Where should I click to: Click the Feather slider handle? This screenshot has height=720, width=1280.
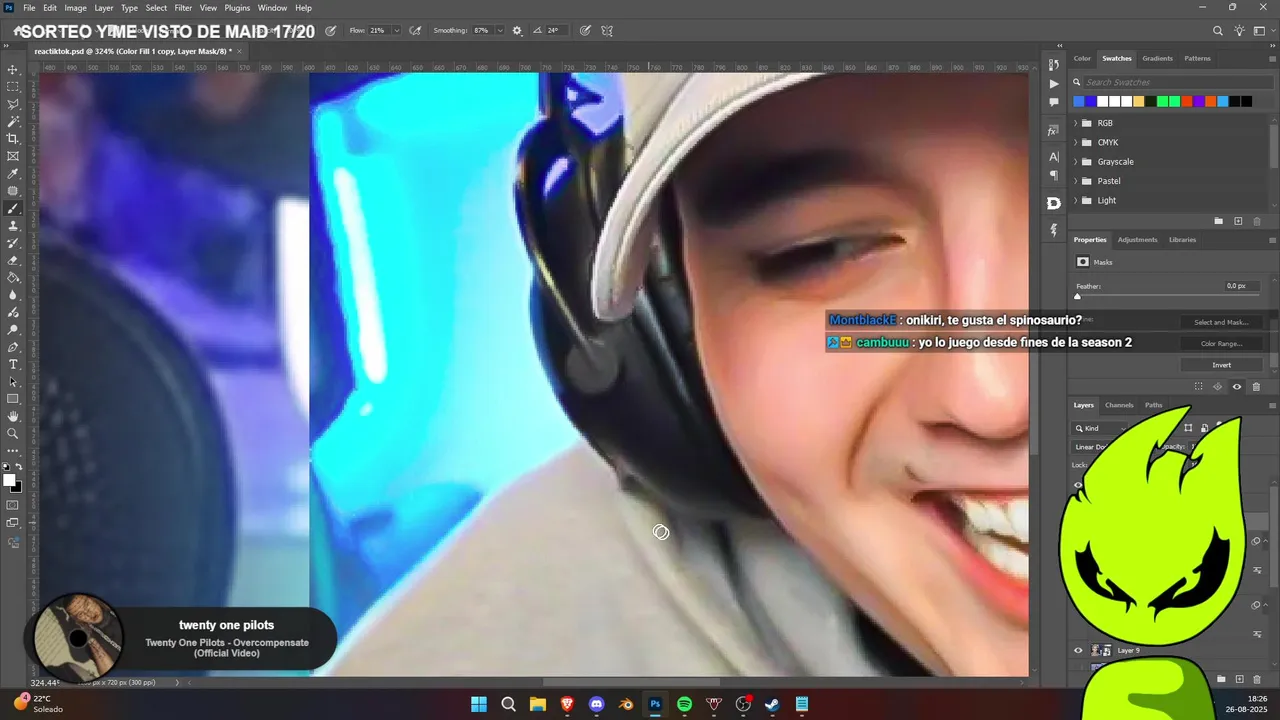click(1077, 297)
